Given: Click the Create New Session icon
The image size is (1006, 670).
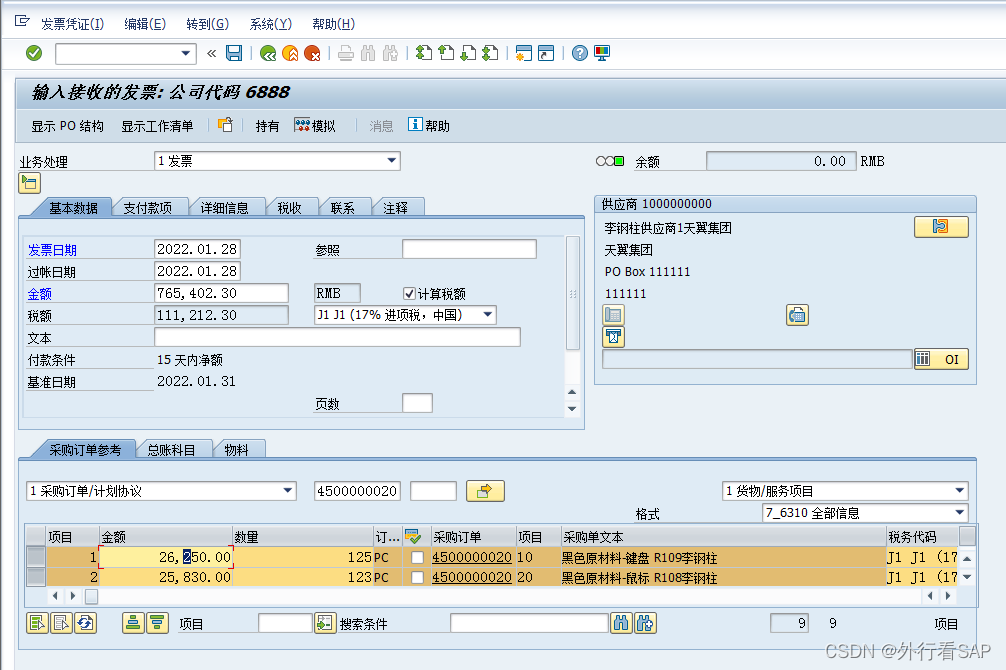Looking at the screenshot, I should click(x=524, y=53).
